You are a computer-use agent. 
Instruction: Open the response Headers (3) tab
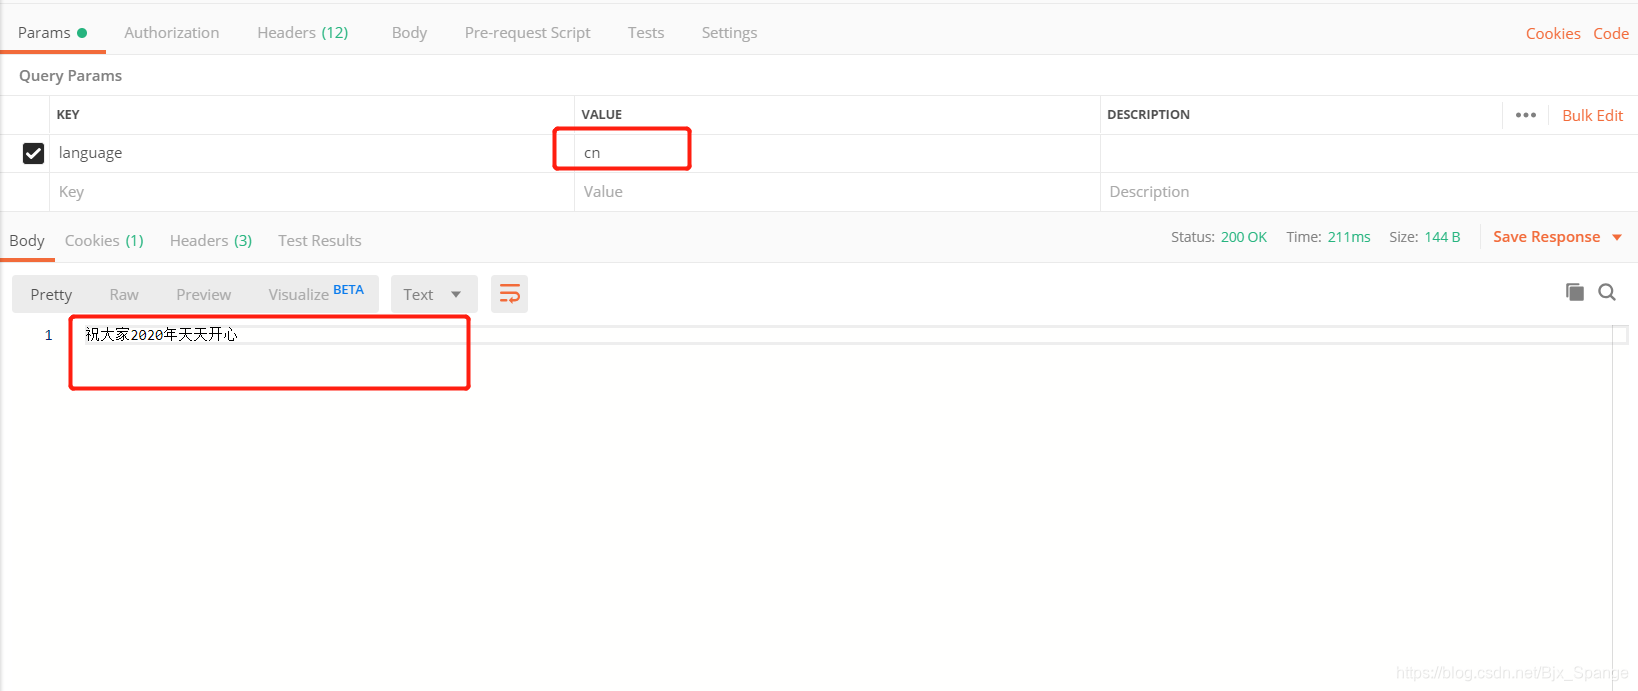pos(211,240)
